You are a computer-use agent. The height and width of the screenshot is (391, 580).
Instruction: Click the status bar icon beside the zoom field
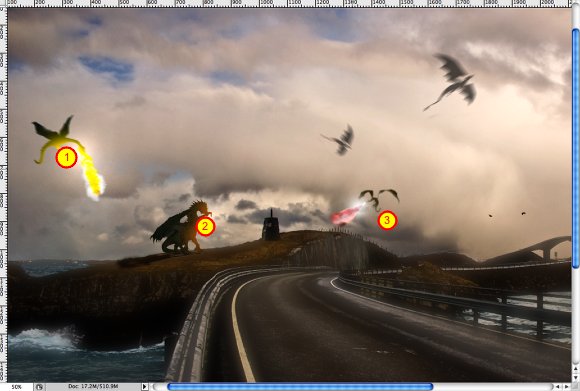pyautogui.click(x=39, y=387)
